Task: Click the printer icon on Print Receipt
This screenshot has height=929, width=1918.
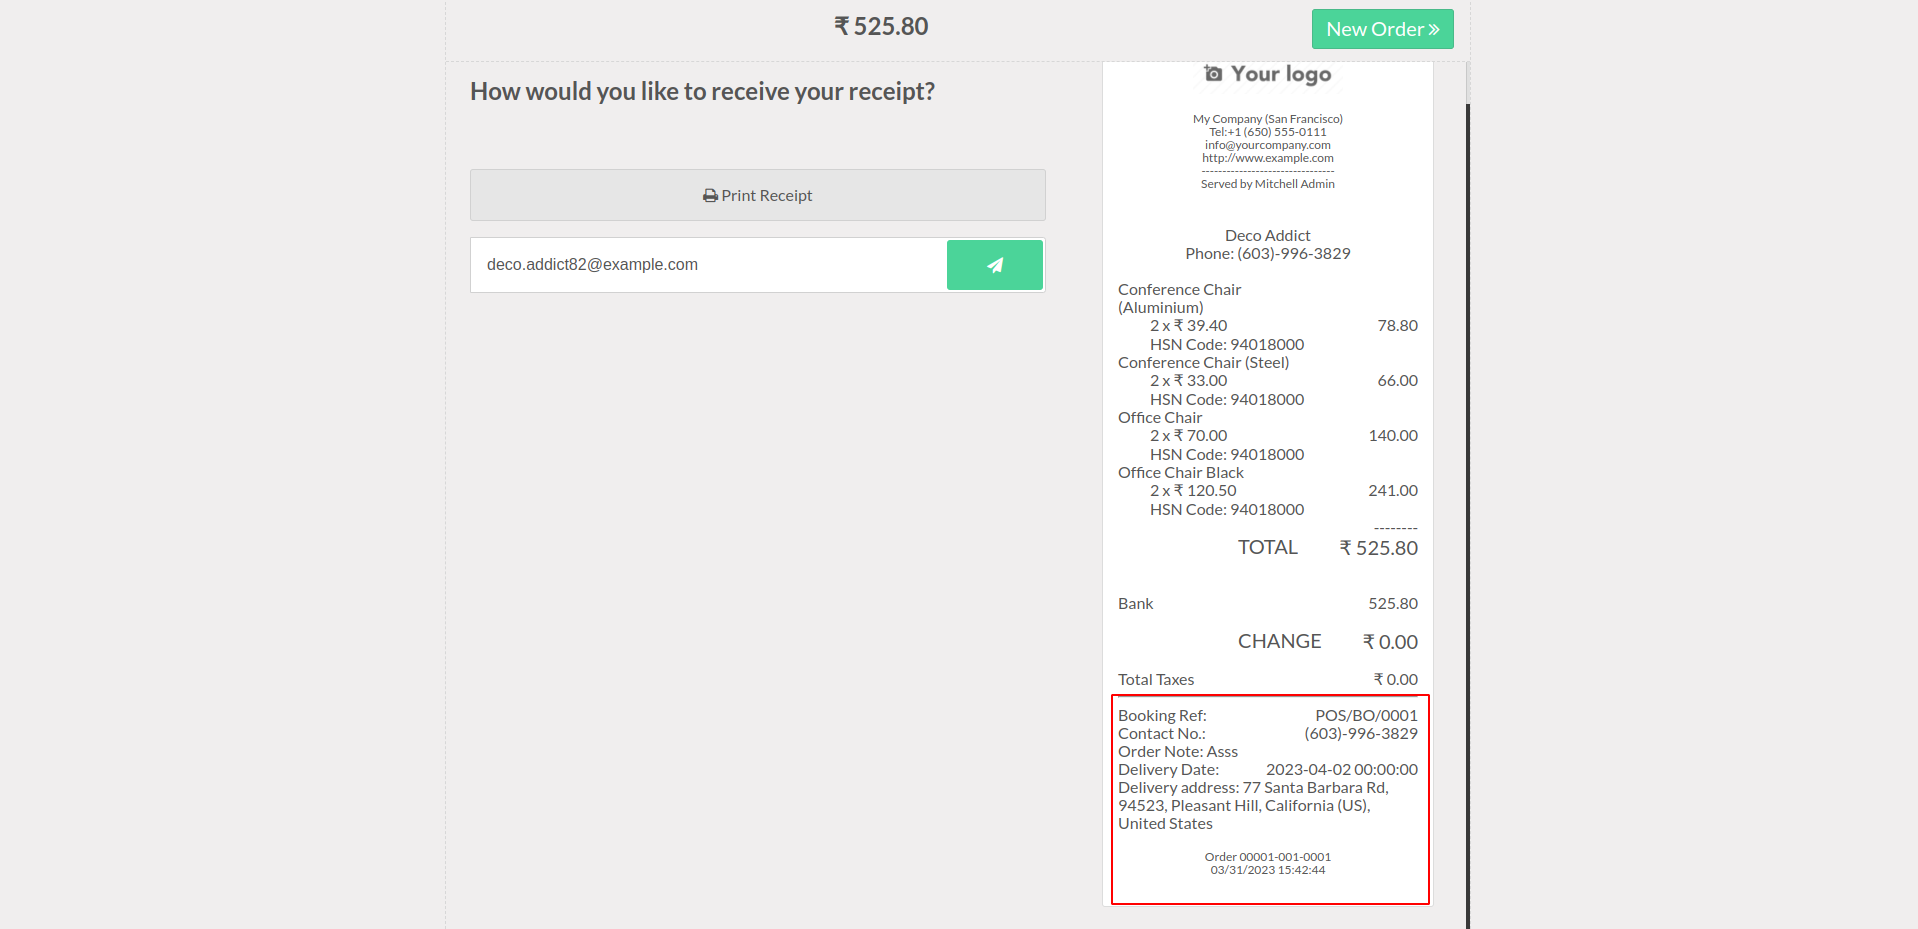Action: [710, 196]
